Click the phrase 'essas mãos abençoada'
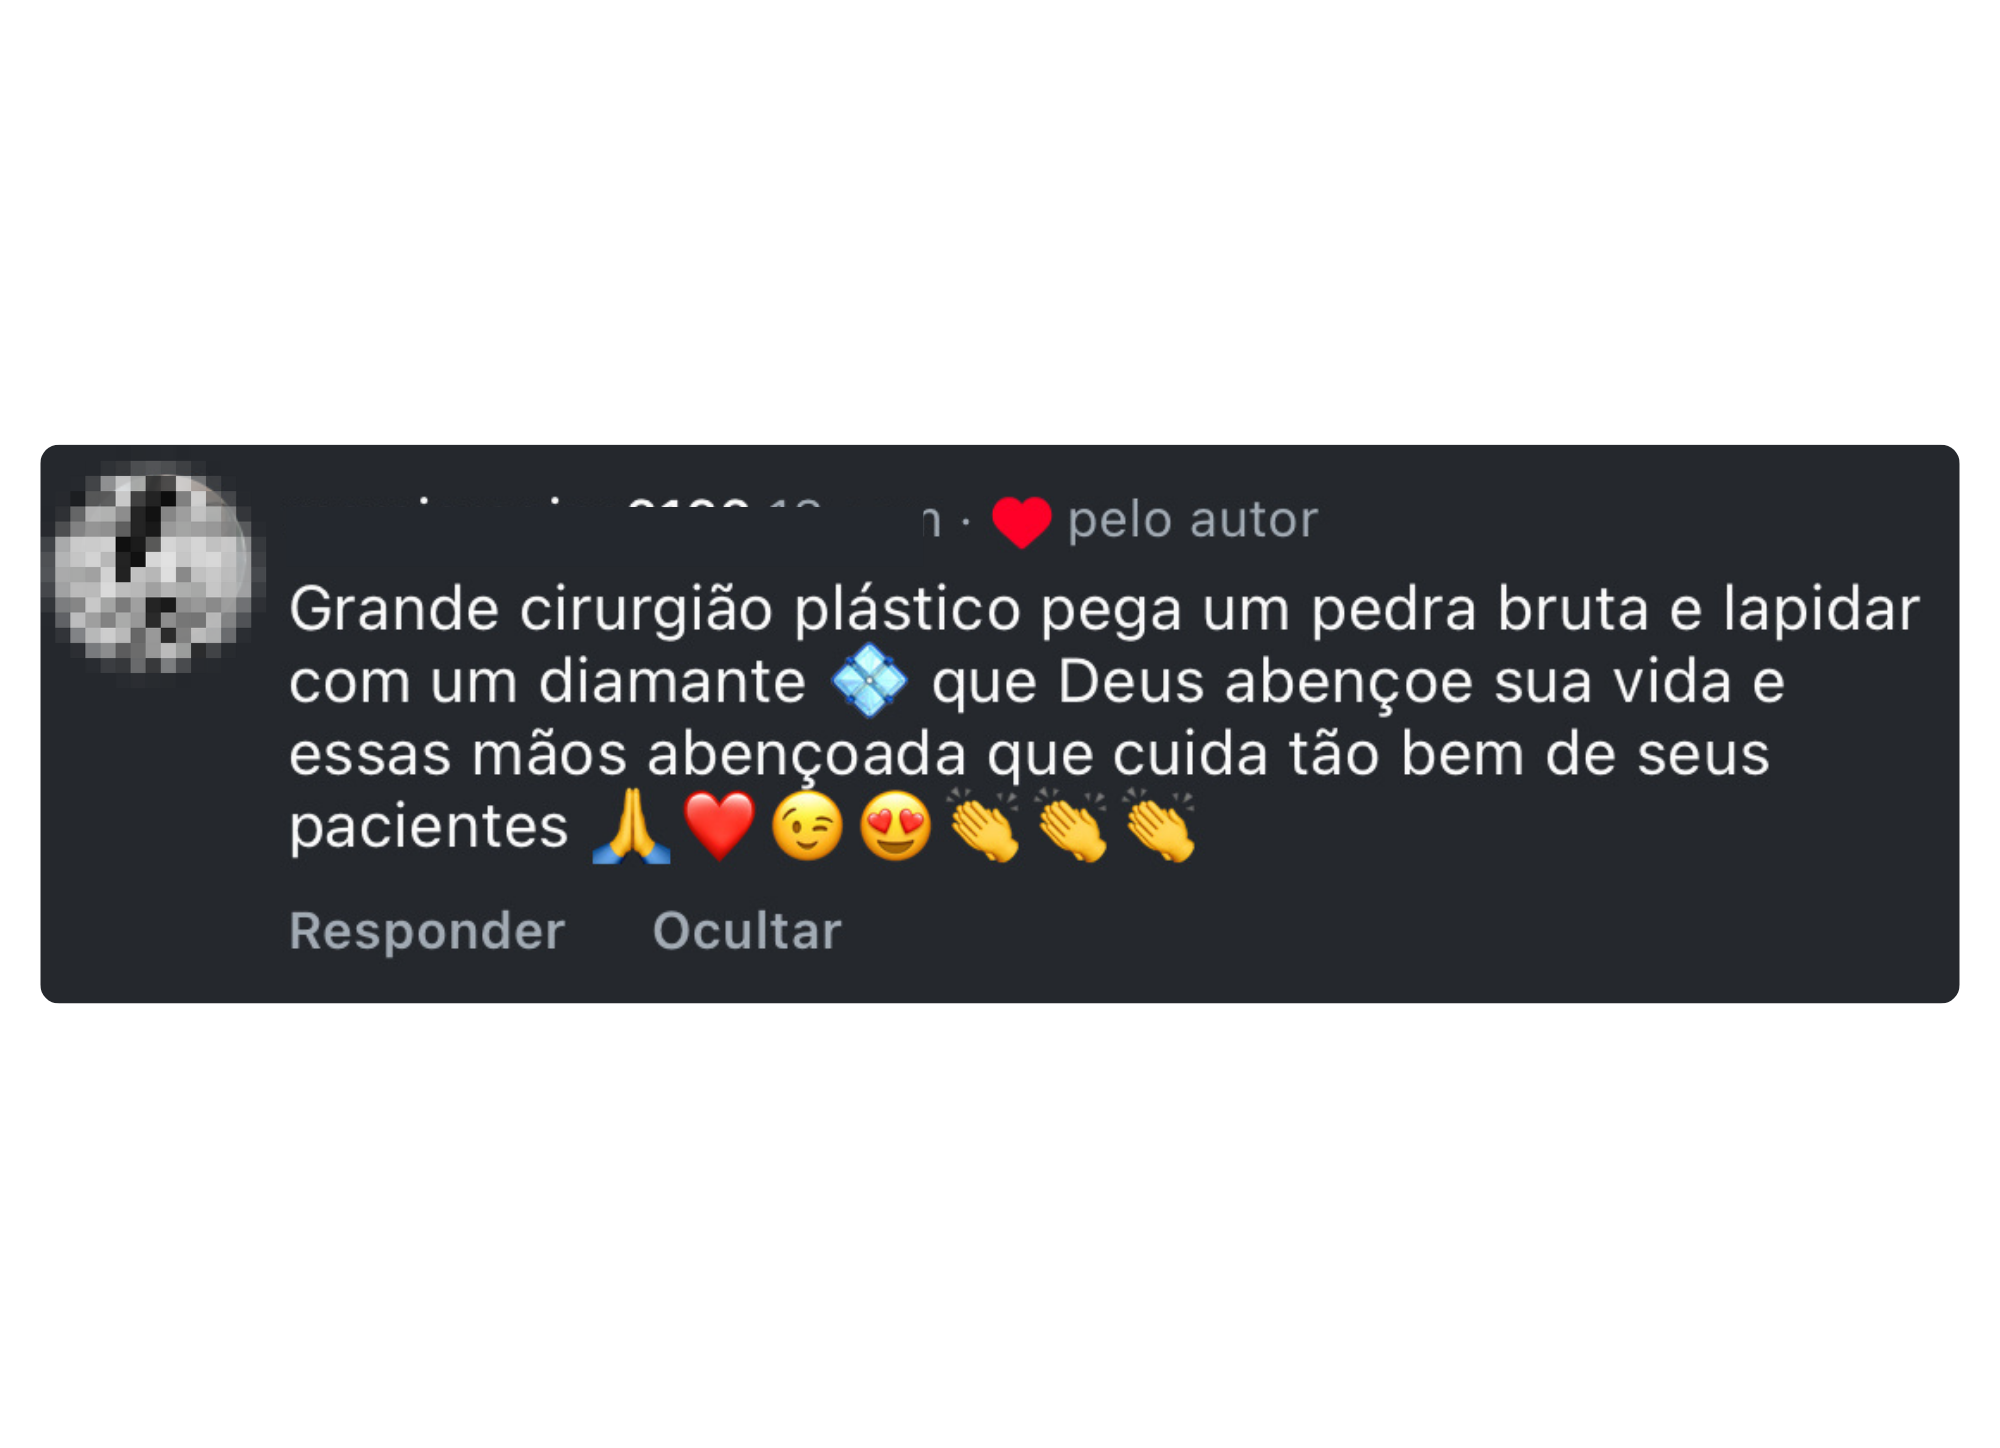Screen dimensions: 2000x1448 pyautogui.click(x=628, y=755)
